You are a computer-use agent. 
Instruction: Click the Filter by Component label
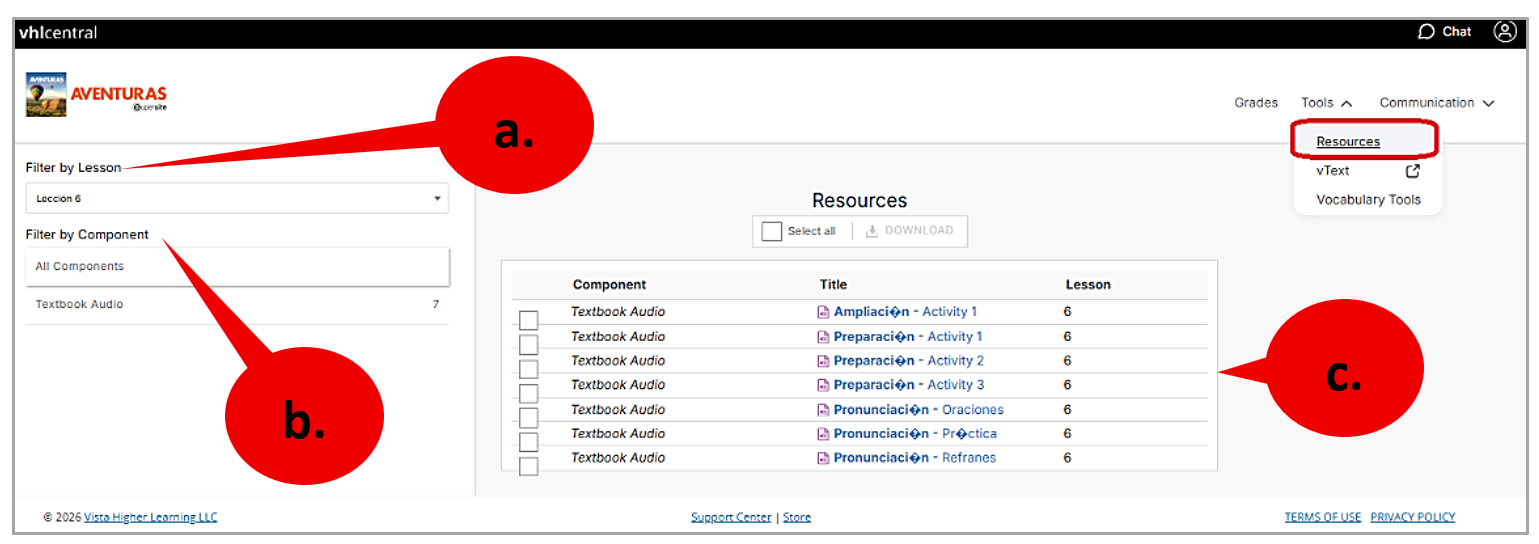pyautogui.click(x=87, y=235)
